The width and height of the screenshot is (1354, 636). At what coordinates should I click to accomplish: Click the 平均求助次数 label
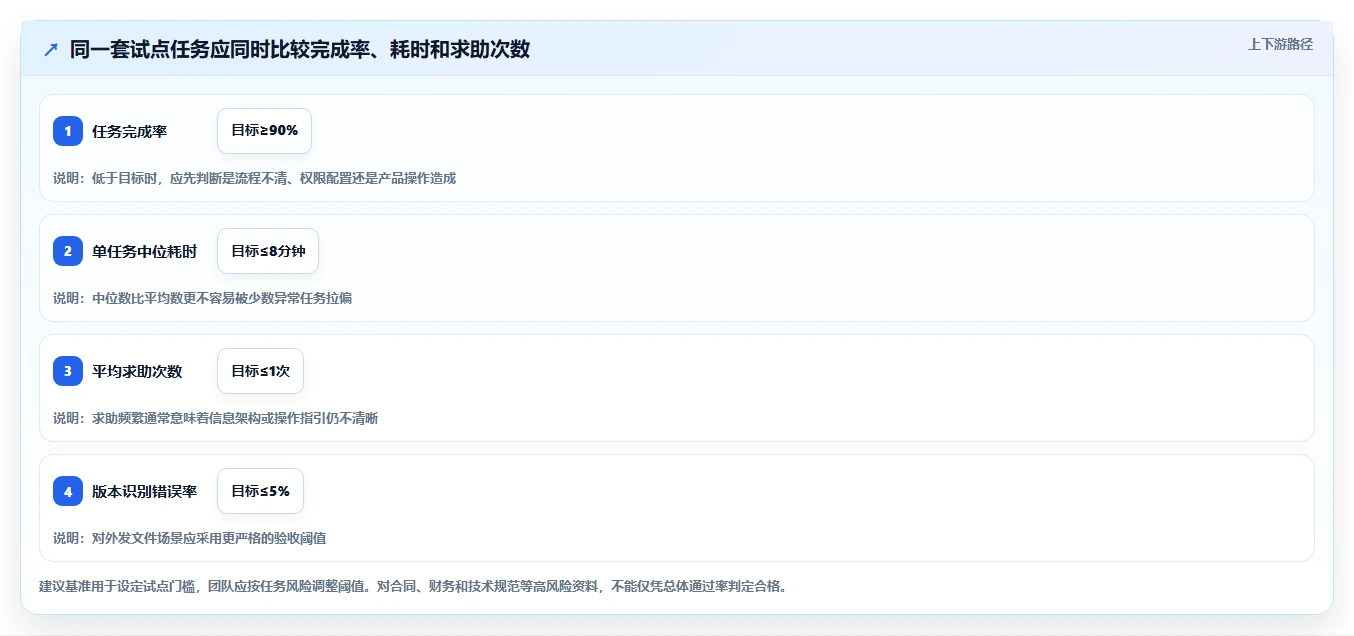click(x=137, y=371)
